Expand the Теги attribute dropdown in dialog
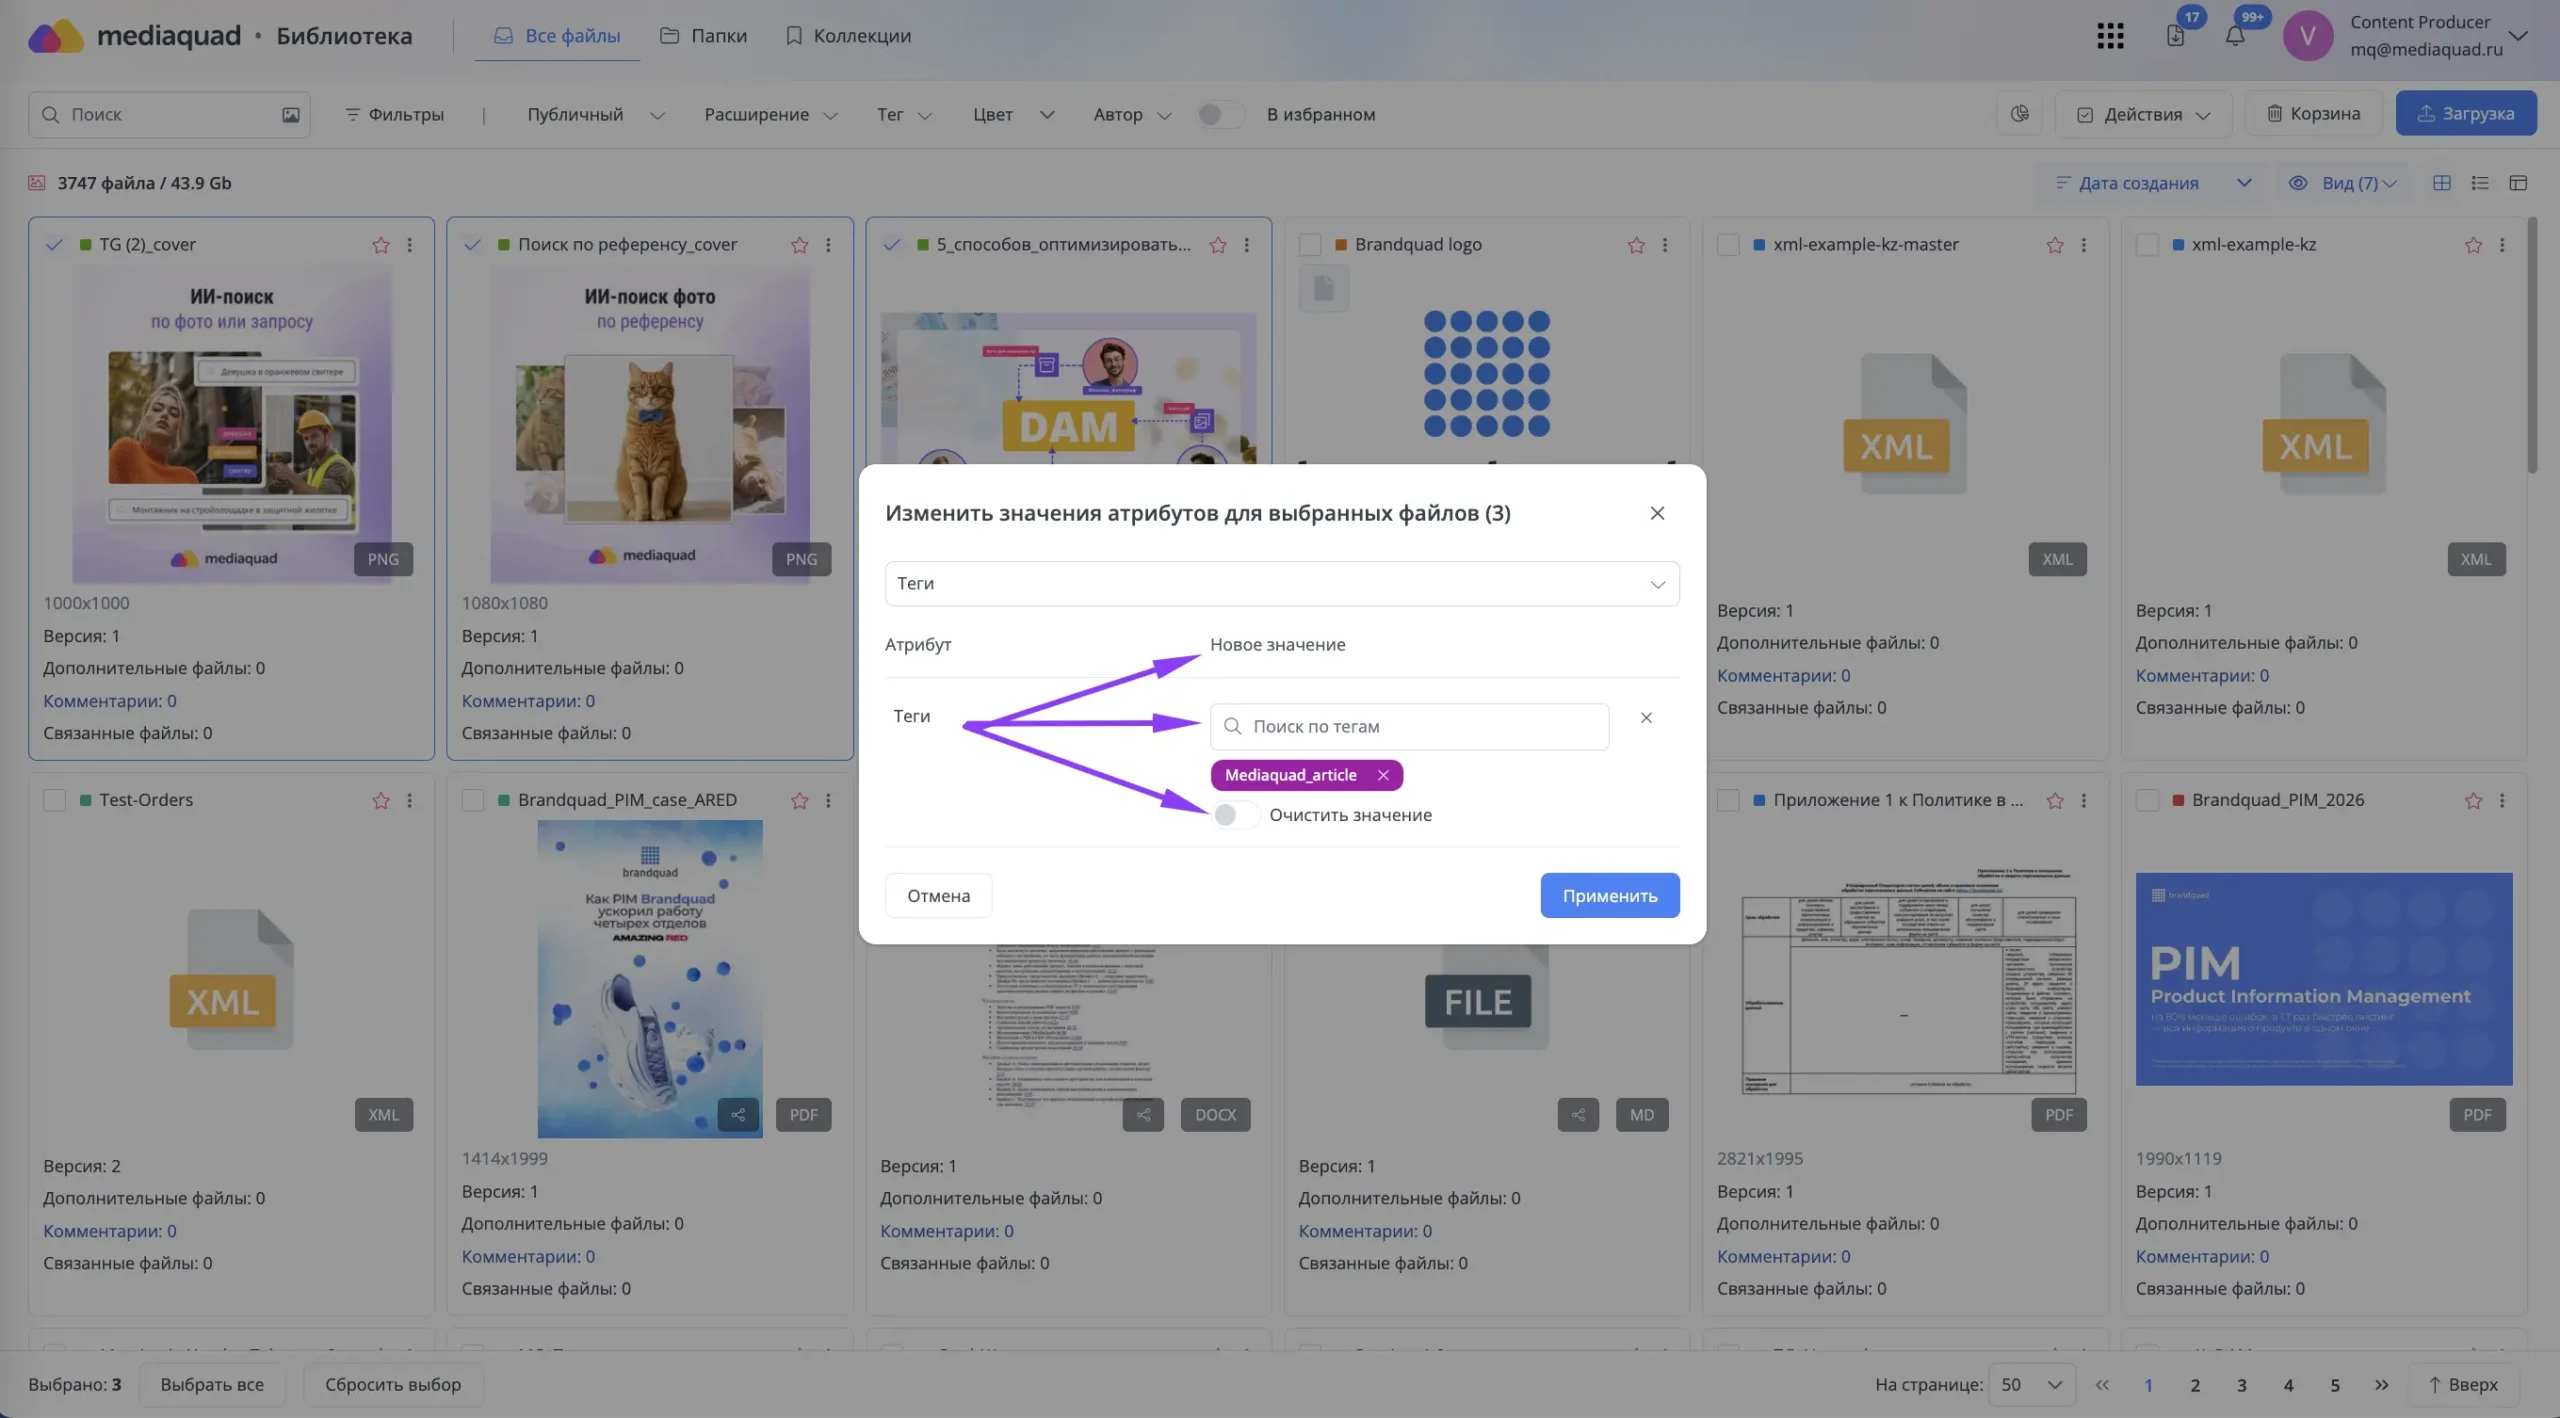This screenshot has width=2560, height=1418. (x=1282, y=584)
